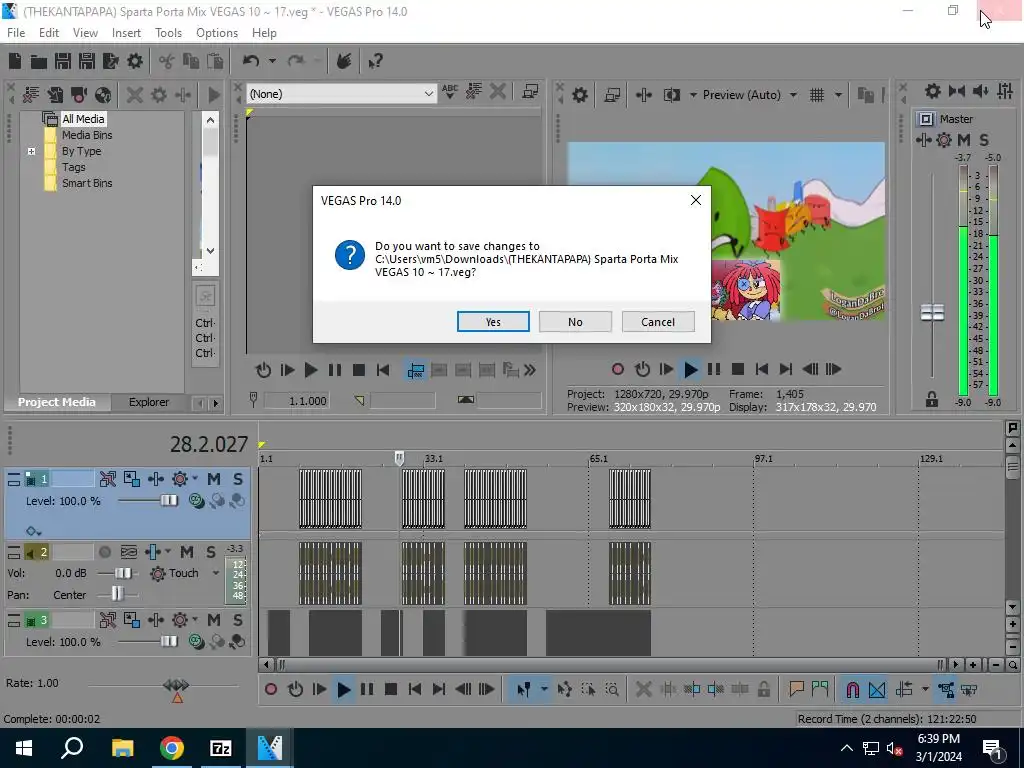Image resolution: width=1024 pixels, height=768 pixels.
Task: Select the Tags folder
Action: [74, 167]
